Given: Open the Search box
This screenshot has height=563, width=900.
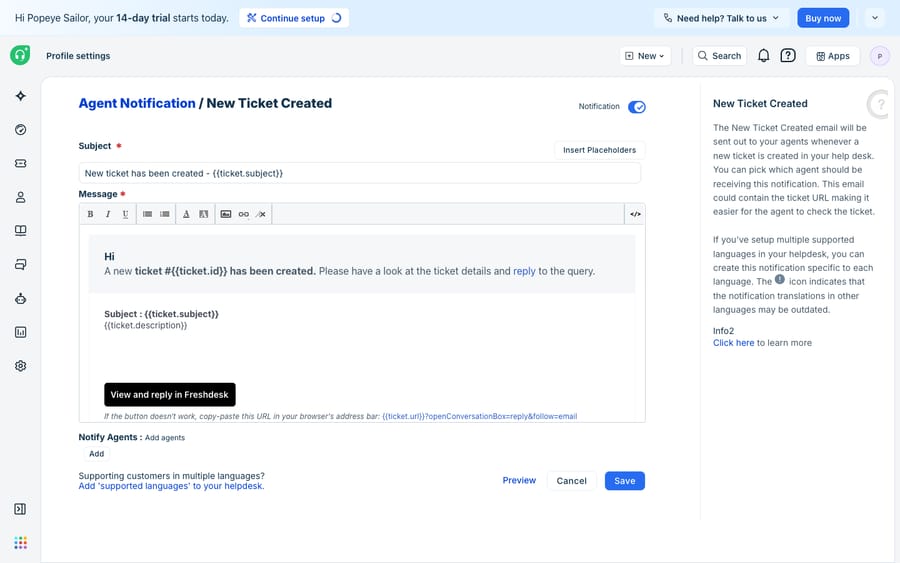Looking at the screenshot, I should [x=720, y=56].
